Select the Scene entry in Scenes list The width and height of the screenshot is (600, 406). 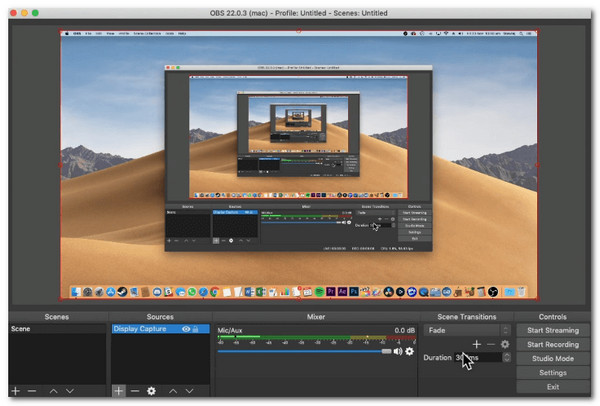pos(57,329)
